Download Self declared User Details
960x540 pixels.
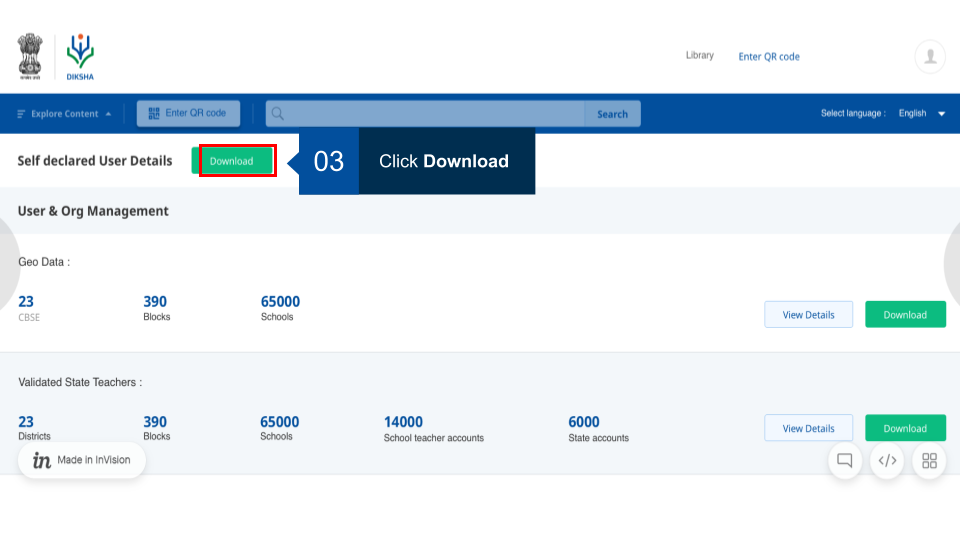pyautogui.click(x=237, y=161)
